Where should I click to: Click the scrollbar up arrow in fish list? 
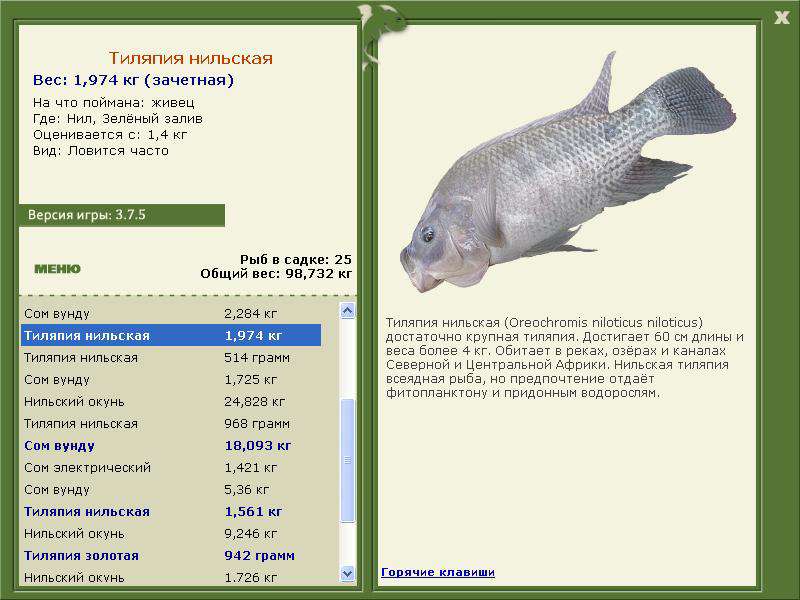pyautogui.click(x=347, y=311)
